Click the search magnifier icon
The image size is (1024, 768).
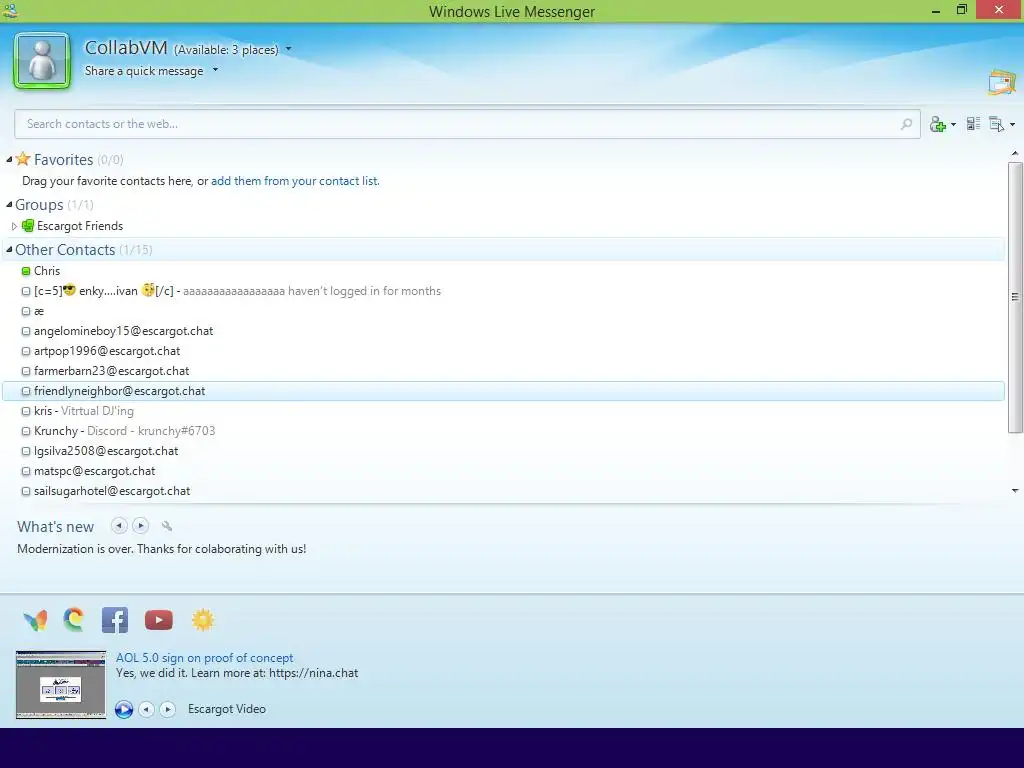pyautogui.click(x=906, y=124)
